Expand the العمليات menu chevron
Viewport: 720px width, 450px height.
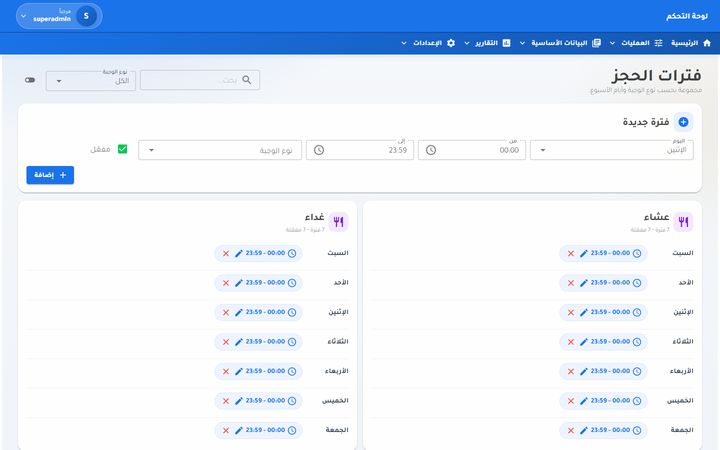[x=612, y=43]
